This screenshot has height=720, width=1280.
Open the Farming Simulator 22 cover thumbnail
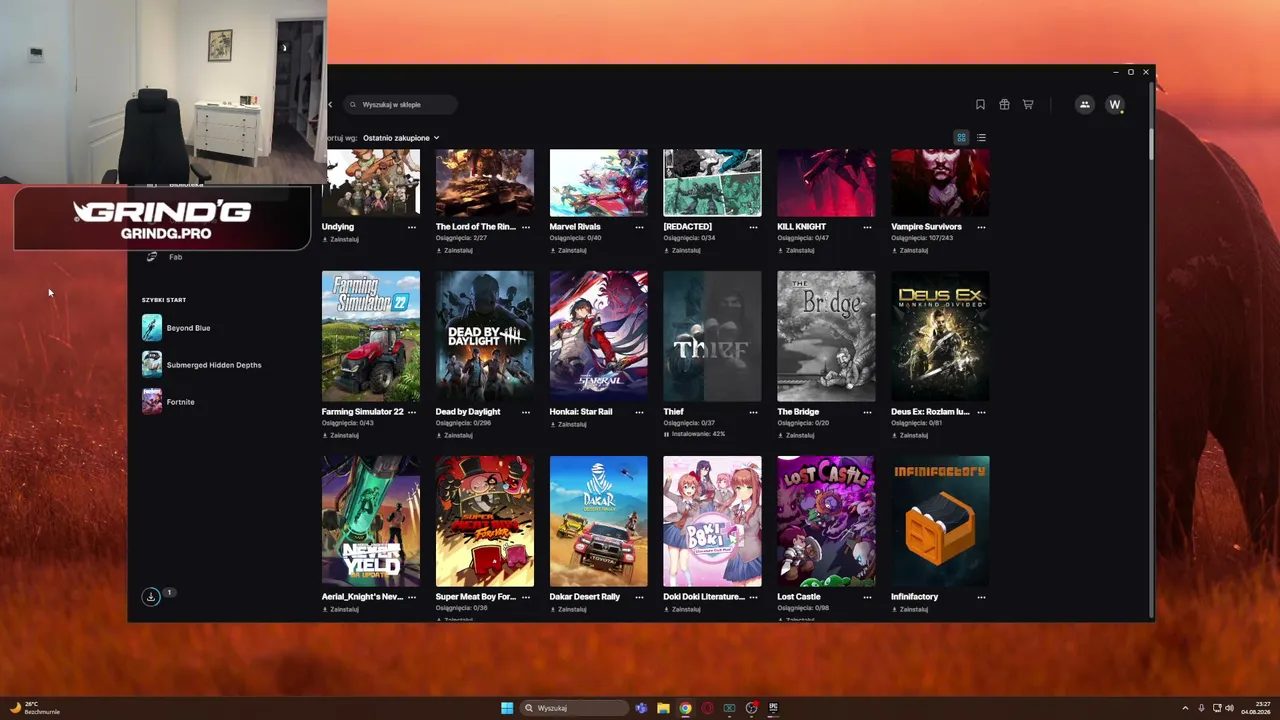[371, 336]
